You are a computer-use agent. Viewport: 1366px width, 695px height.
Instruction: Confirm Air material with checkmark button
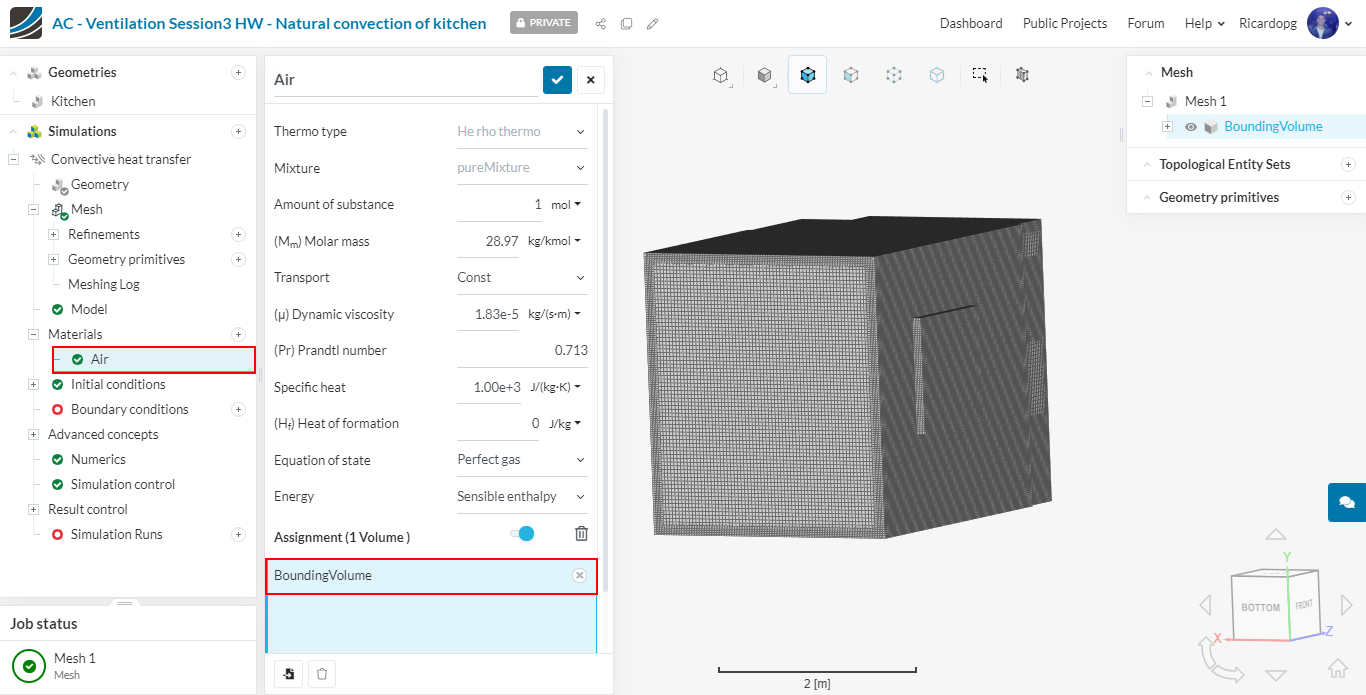tap(557, 80)
